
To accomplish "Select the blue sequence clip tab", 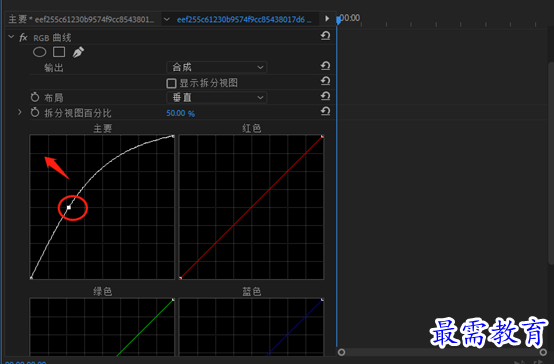I will [244, 19].
